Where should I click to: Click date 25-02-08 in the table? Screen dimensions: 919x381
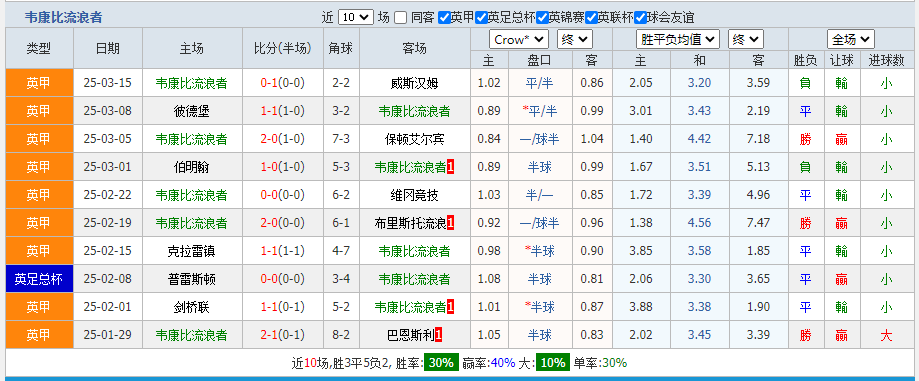pyautogui.click(x=108, y=280)
